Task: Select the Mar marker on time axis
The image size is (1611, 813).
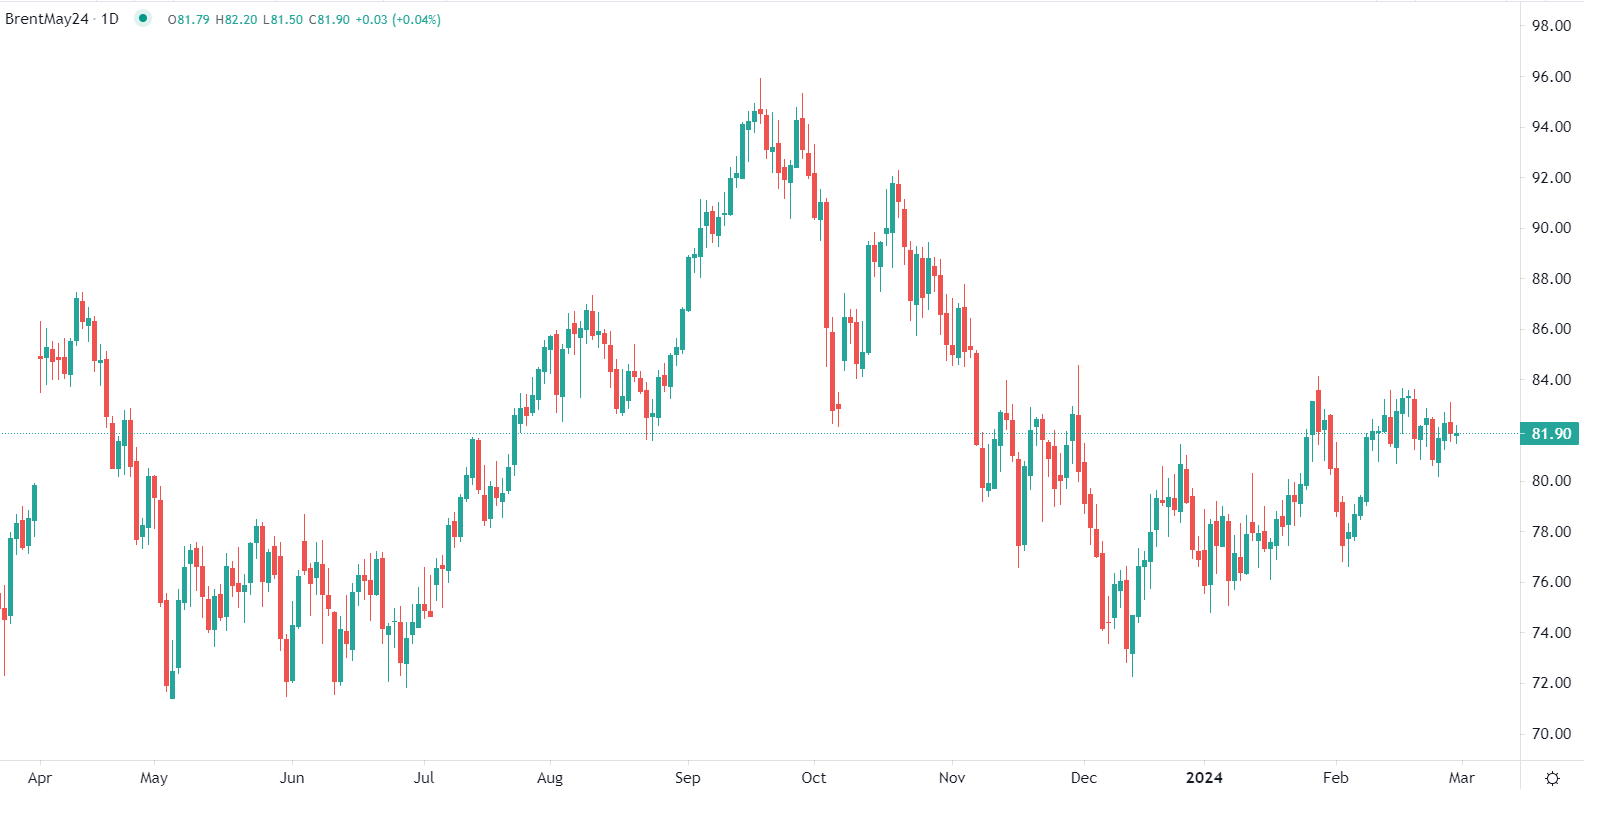Action: (1462, 778)
